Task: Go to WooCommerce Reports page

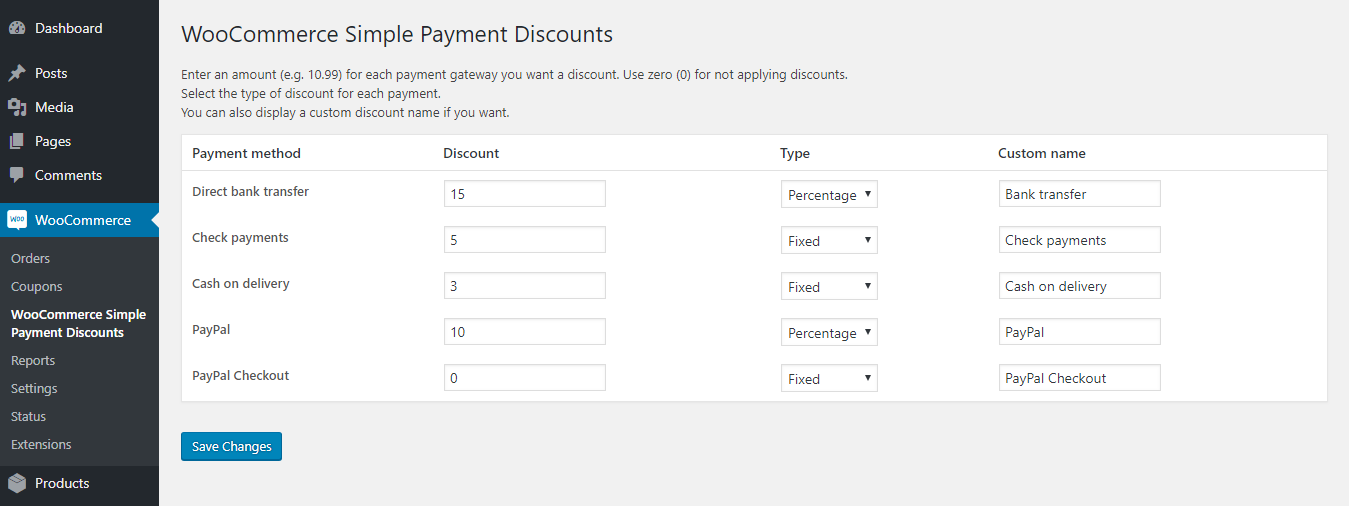Action: pyautogui.click(x=33, y=360)
